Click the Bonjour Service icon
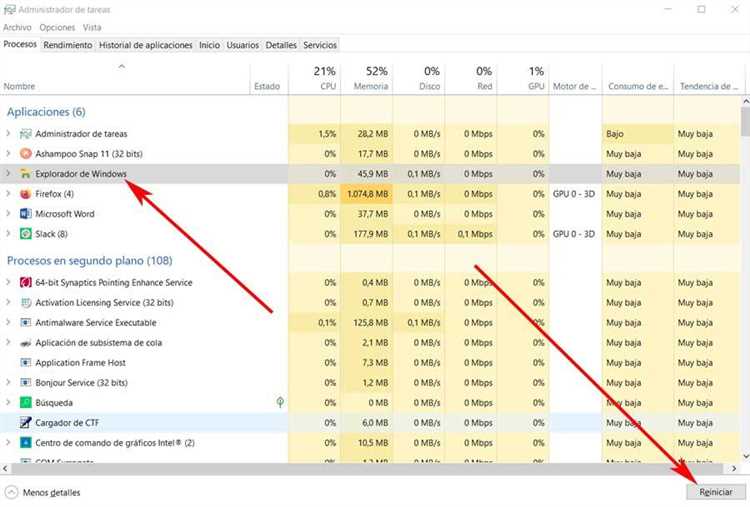The image size is (750, 507). 25,383
